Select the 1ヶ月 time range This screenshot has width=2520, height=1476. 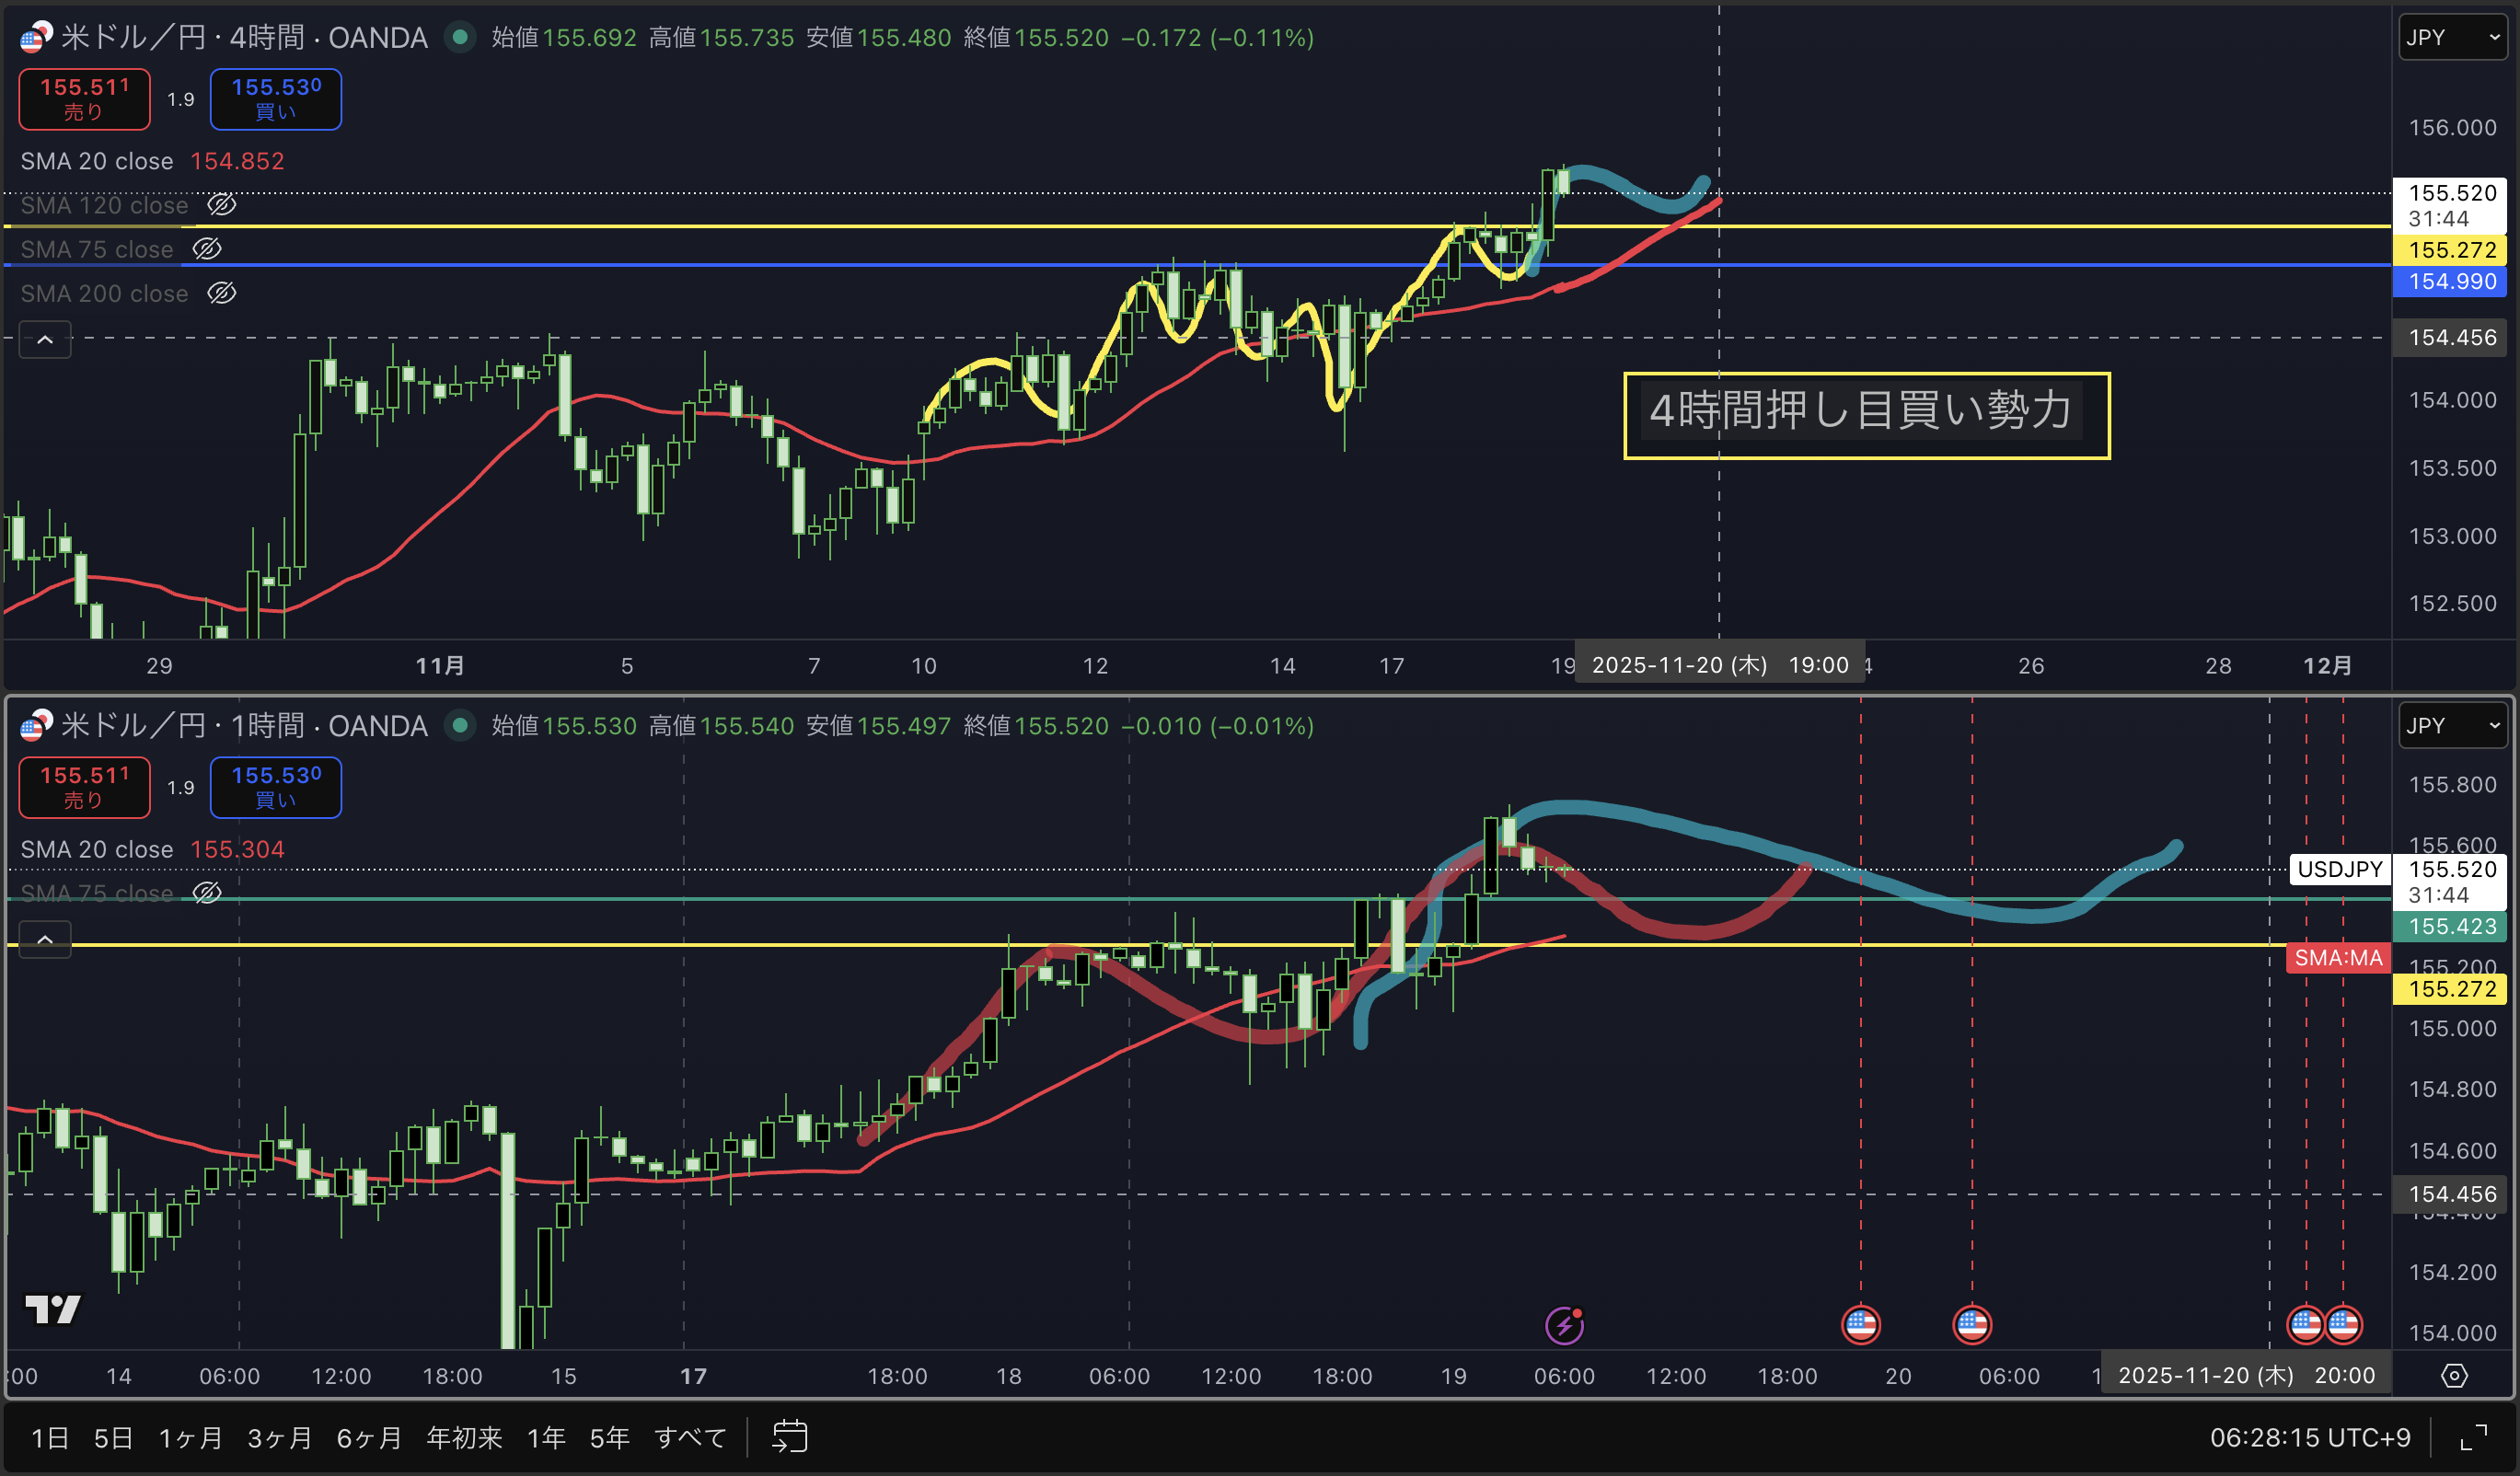coord(190,1438)
